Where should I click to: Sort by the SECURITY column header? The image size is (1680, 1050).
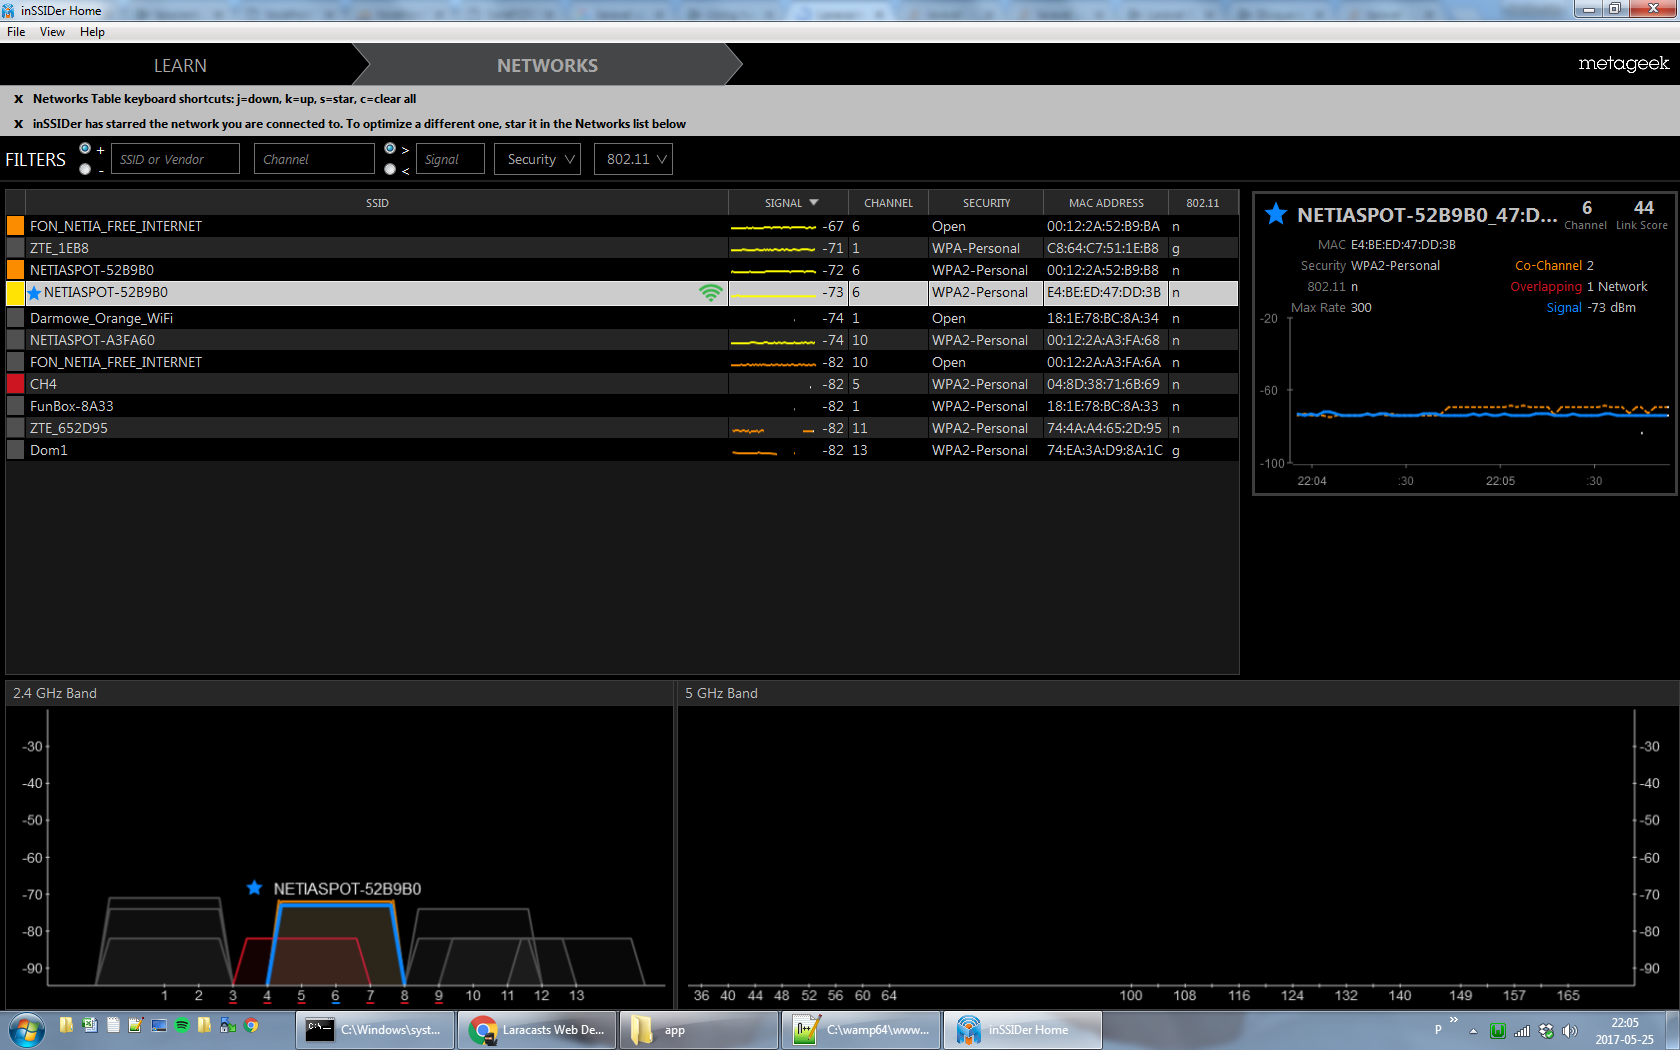tap(986, 203)
